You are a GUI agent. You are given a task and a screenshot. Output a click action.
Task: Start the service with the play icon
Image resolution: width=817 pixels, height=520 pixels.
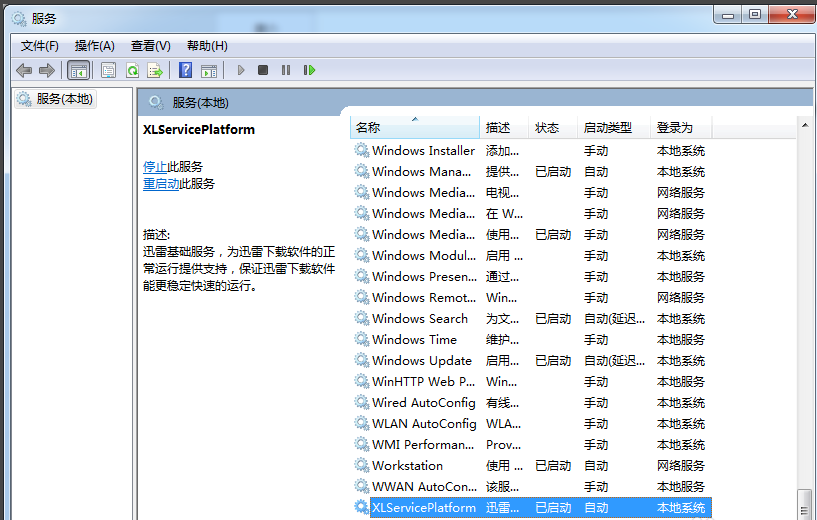241,70
